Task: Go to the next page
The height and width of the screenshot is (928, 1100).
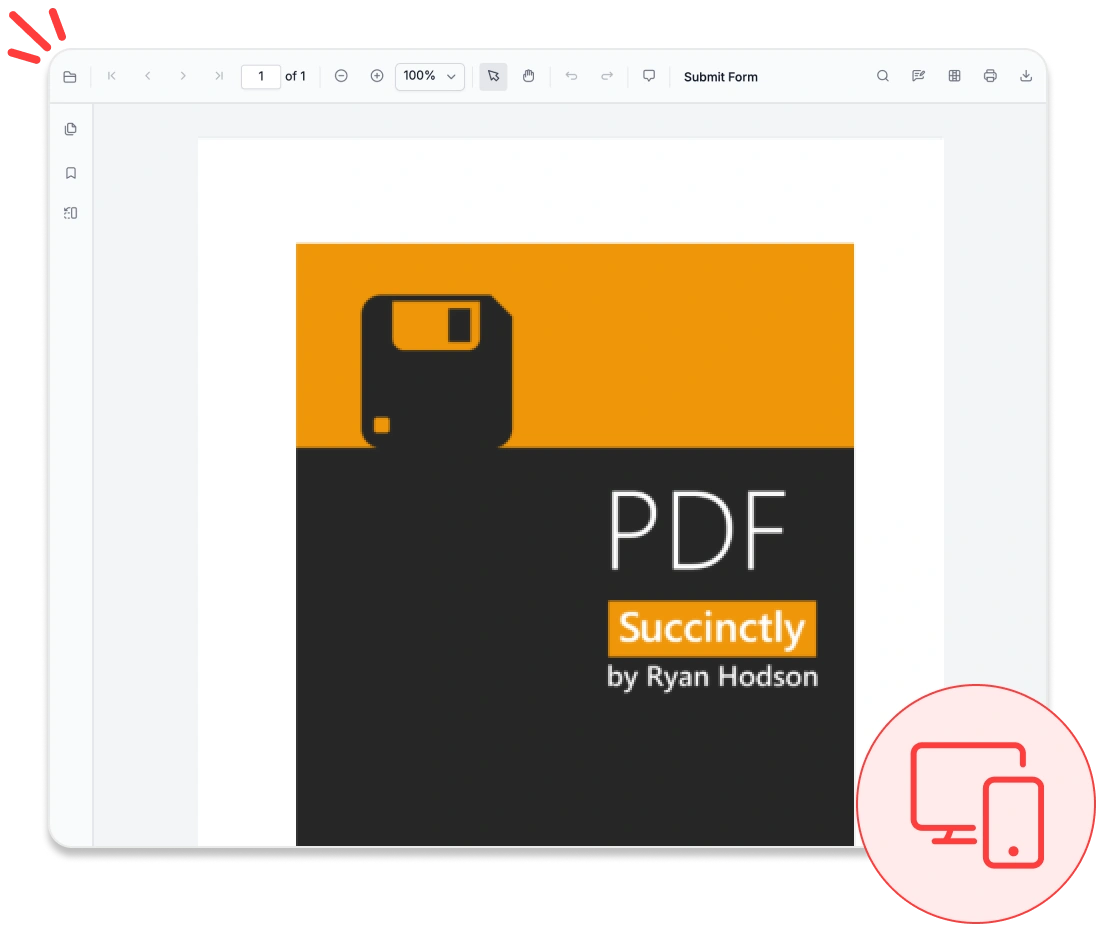Action: [x=183, y=76]
